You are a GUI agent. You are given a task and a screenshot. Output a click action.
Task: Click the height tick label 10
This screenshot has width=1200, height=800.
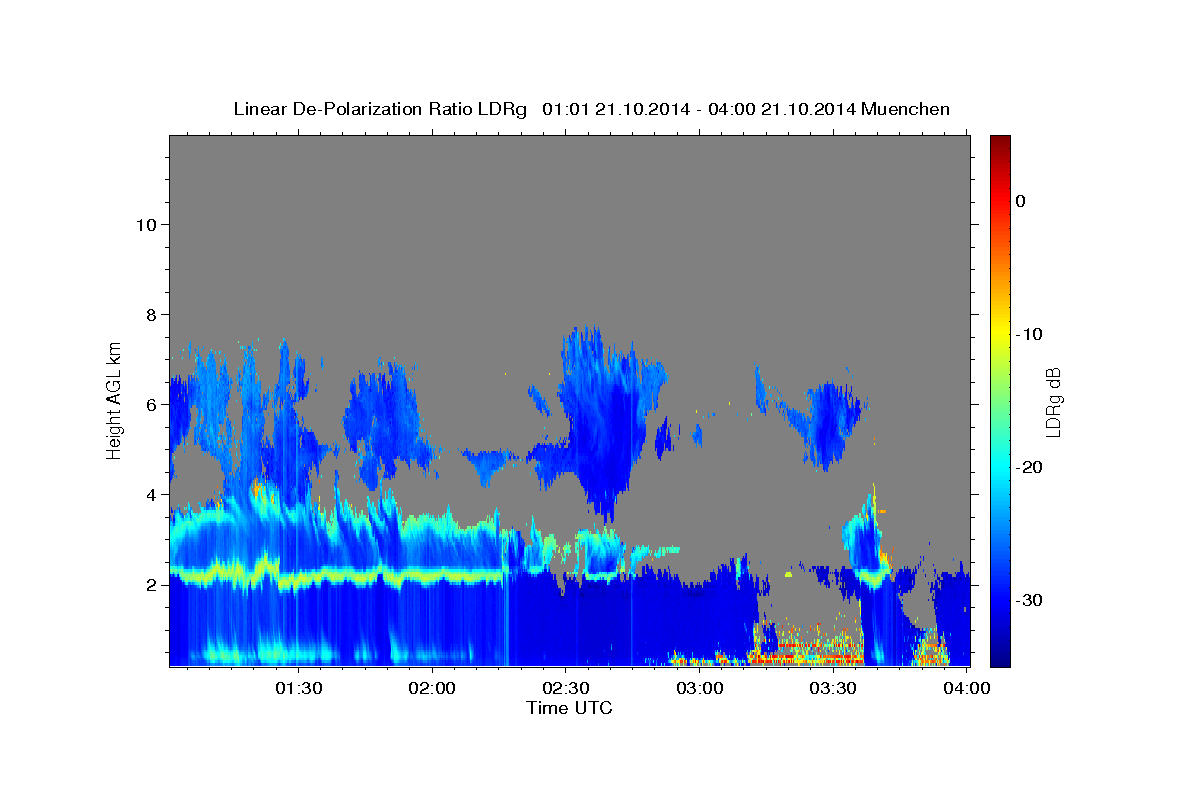tap(146, 224)
